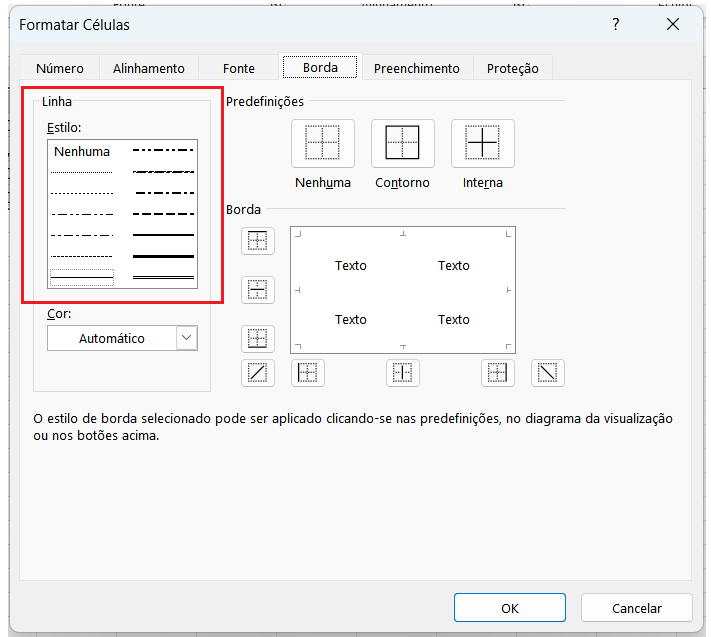Switch to the Preenchimento tab

[x=416, y=68]
